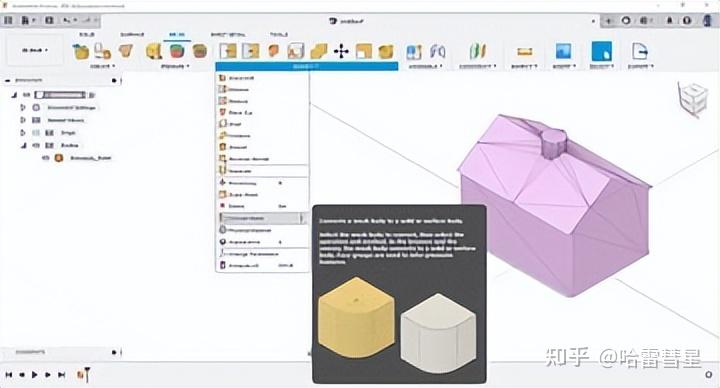Collapse the root component node in the browser
This screenshot has width=720, height=388.
(x=14, y=95)
